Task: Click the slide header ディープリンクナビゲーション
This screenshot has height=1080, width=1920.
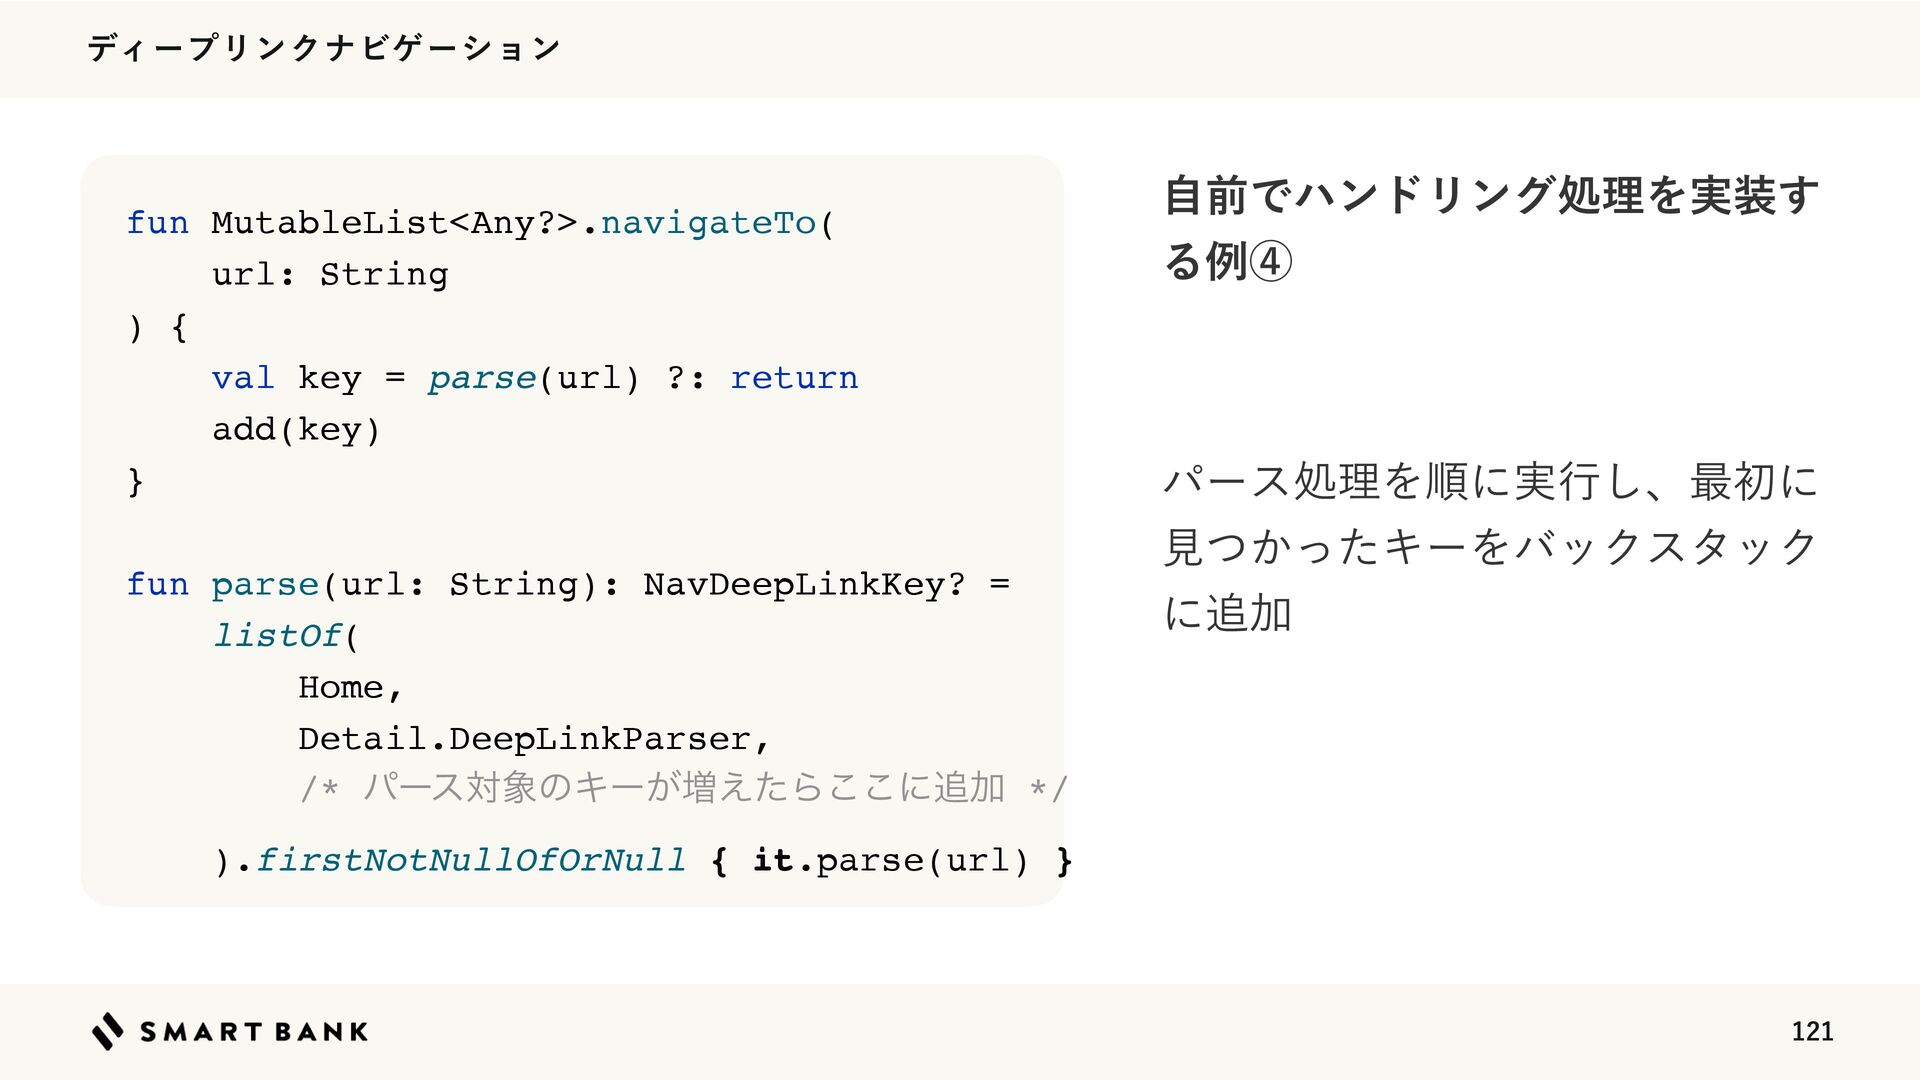Action: tap(324, 48)
